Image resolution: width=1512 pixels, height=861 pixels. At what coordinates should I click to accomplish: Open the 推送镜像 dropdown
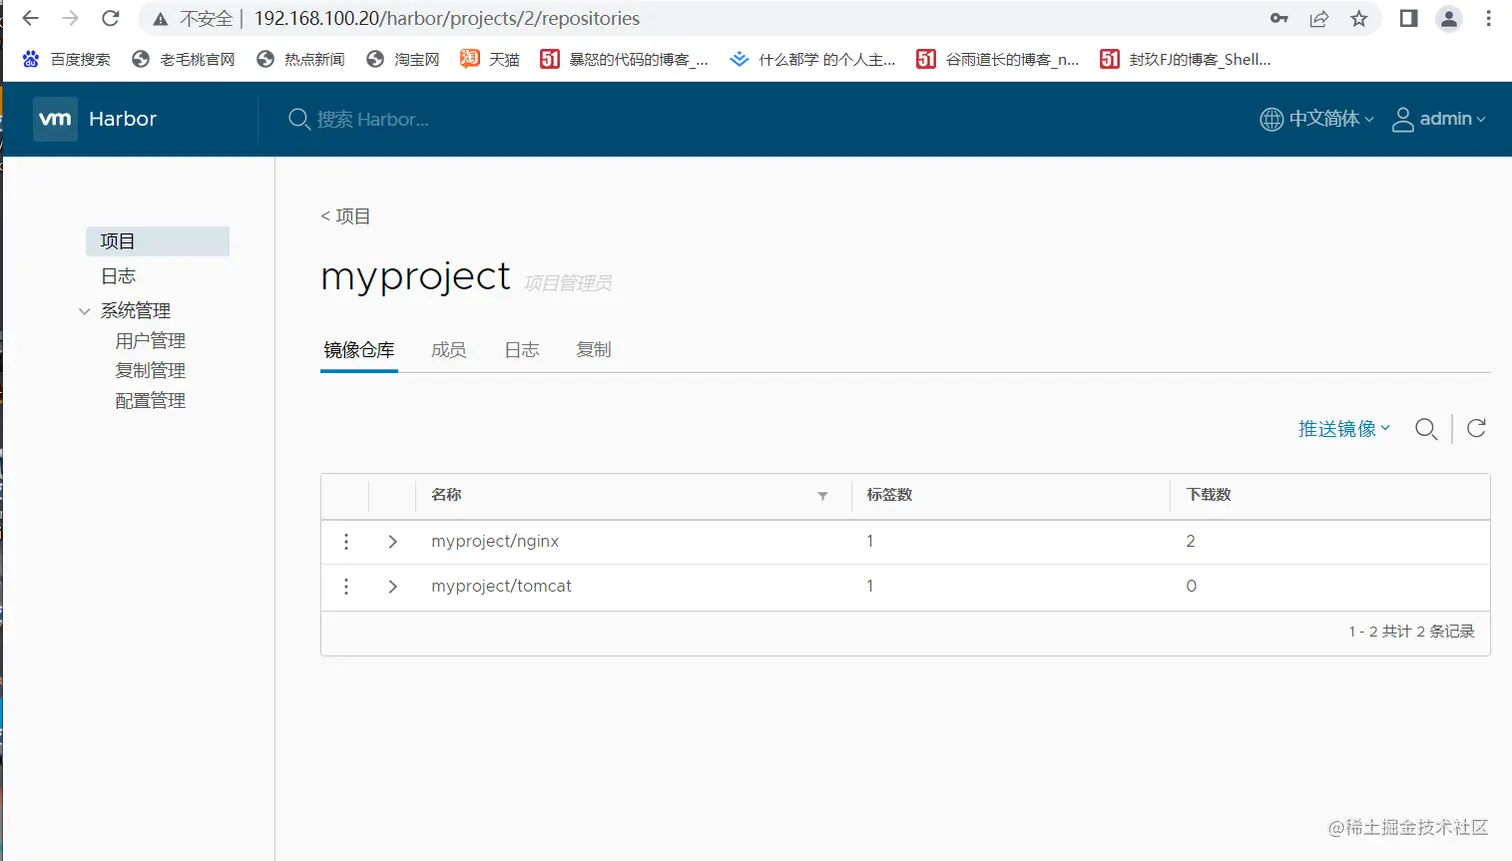click(1344, 429)
